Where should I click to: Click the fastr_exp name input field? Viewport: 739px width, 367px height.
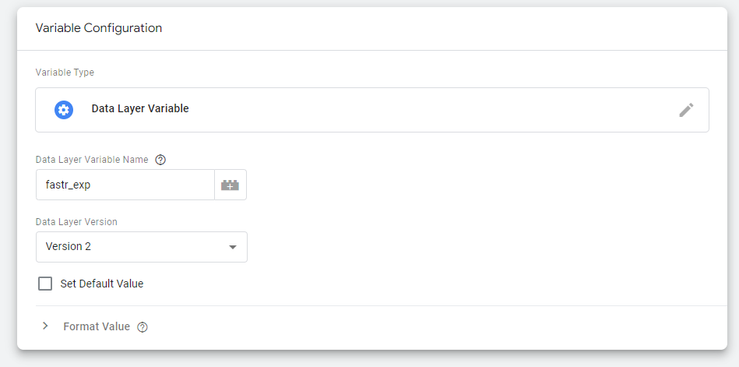coord(125,185)
